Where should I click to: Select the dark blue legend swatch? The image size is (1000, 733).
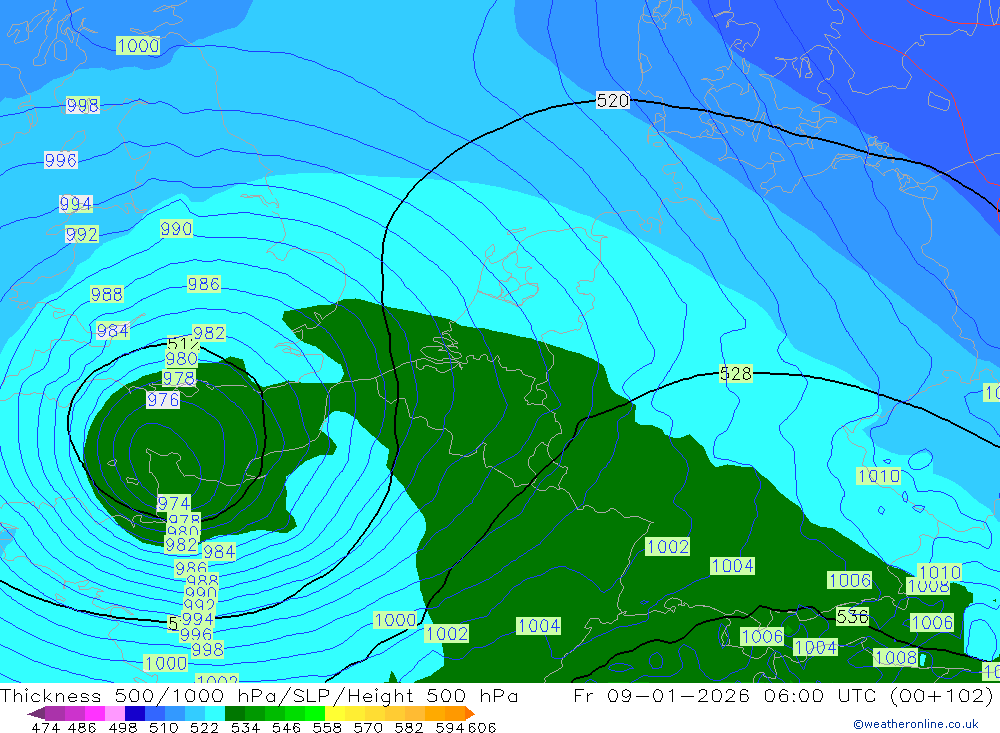135,713
